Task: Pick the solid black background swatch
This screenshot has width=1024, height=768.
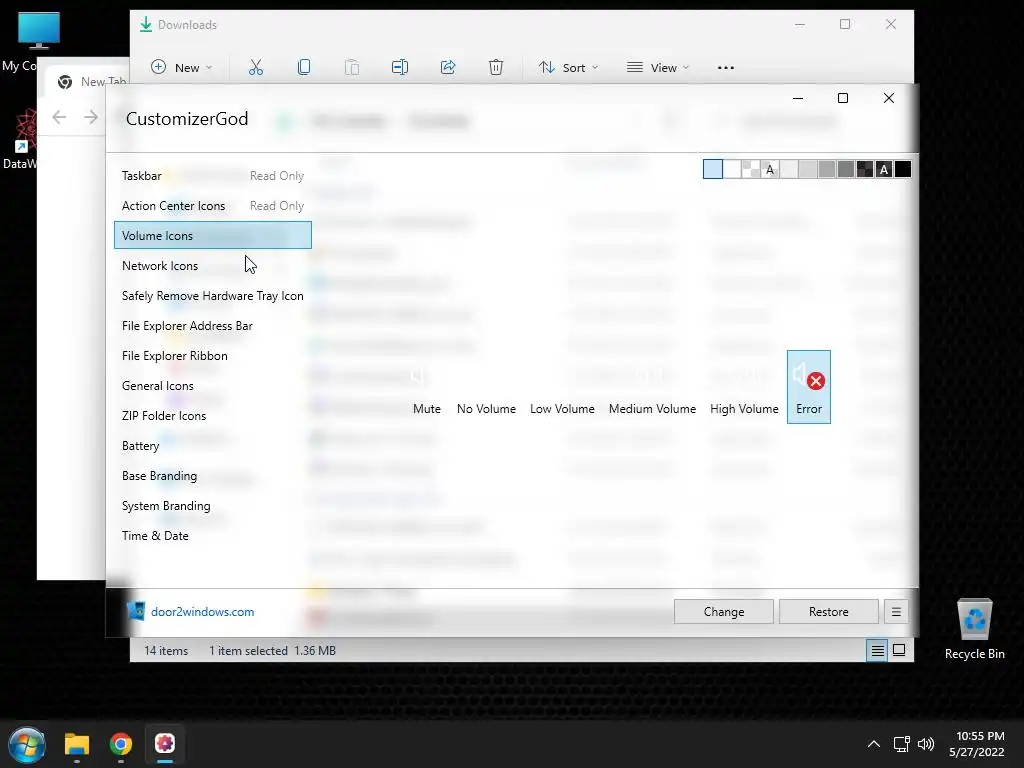Action: pos(903,169)
